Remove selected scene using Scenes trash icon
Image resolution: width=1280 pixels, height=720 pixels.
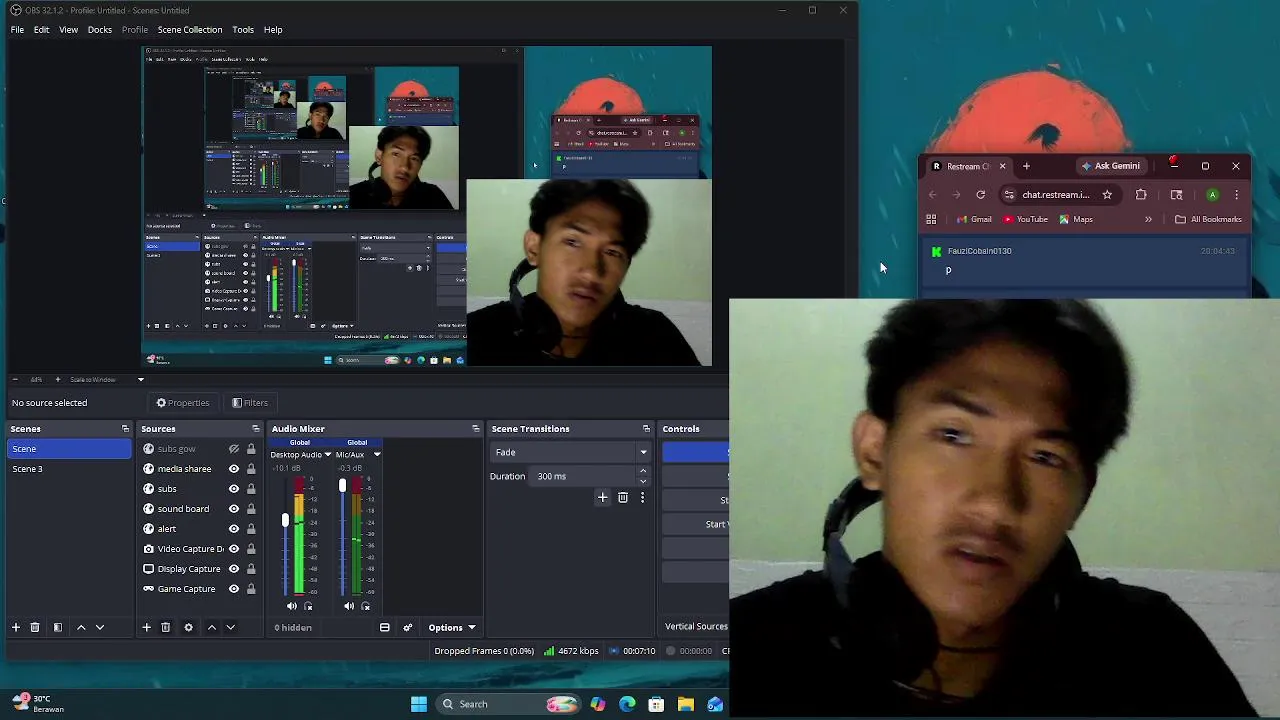pyautogui.click(x=35, y=627)
